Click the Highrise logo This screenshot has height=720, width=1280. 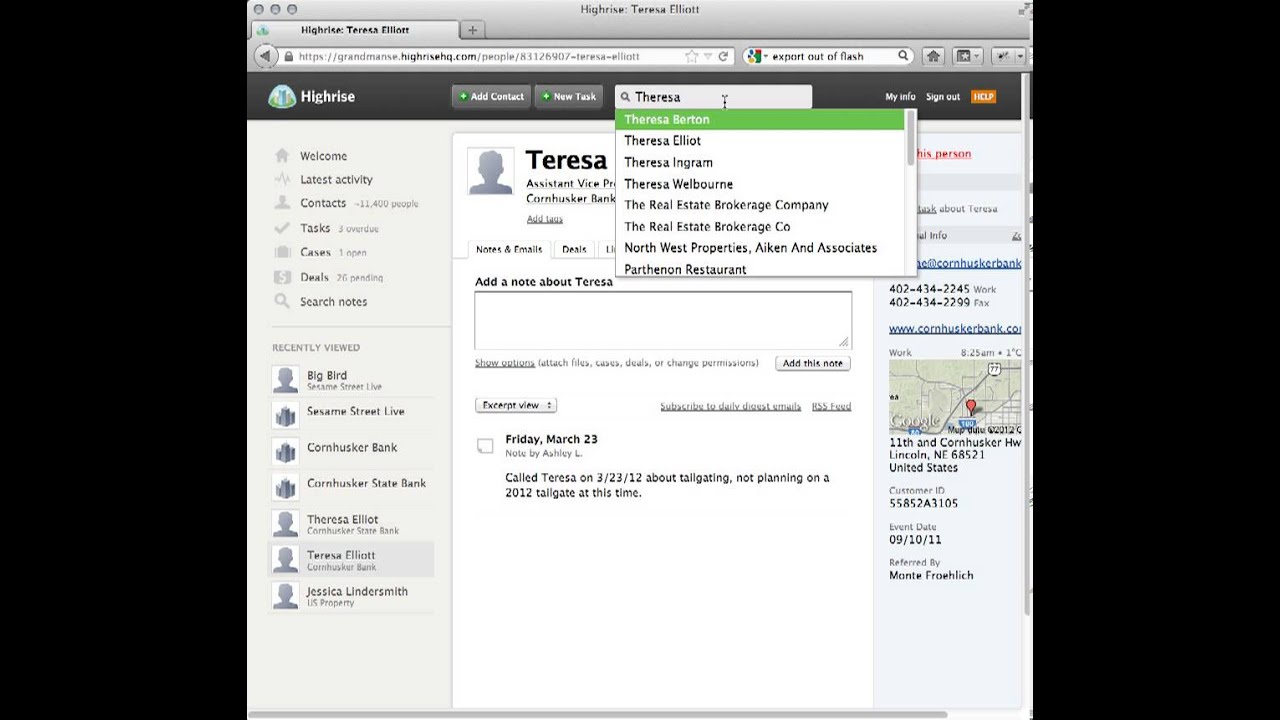(312, 96)
